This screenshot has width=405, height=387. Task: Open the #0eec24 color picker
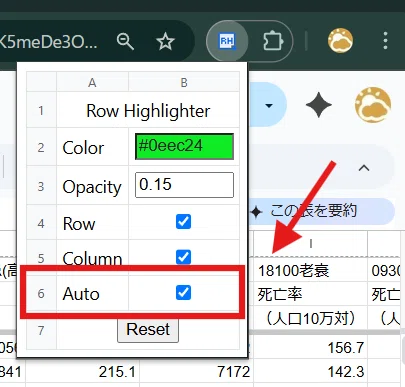pos(184,146)
